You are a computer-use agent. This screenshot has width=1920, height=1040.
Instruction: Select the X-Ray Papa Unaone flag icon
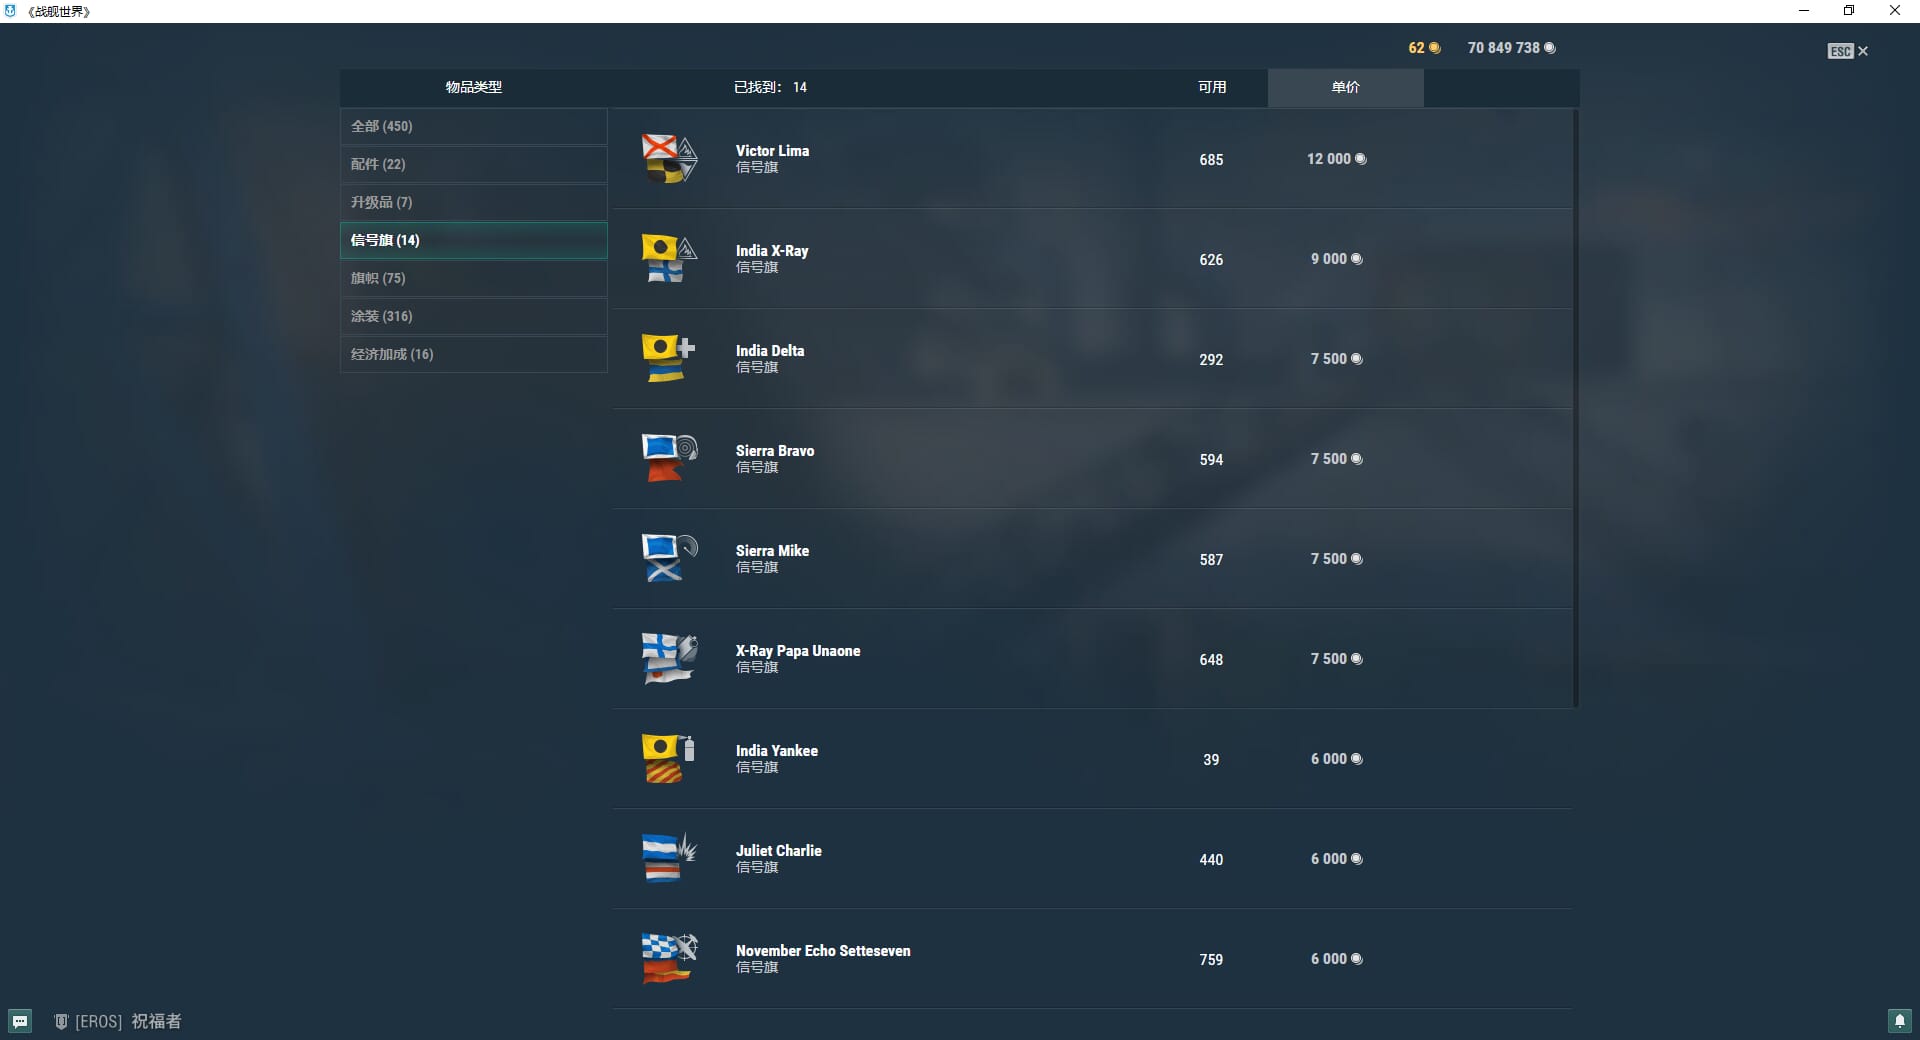point(668,659)
